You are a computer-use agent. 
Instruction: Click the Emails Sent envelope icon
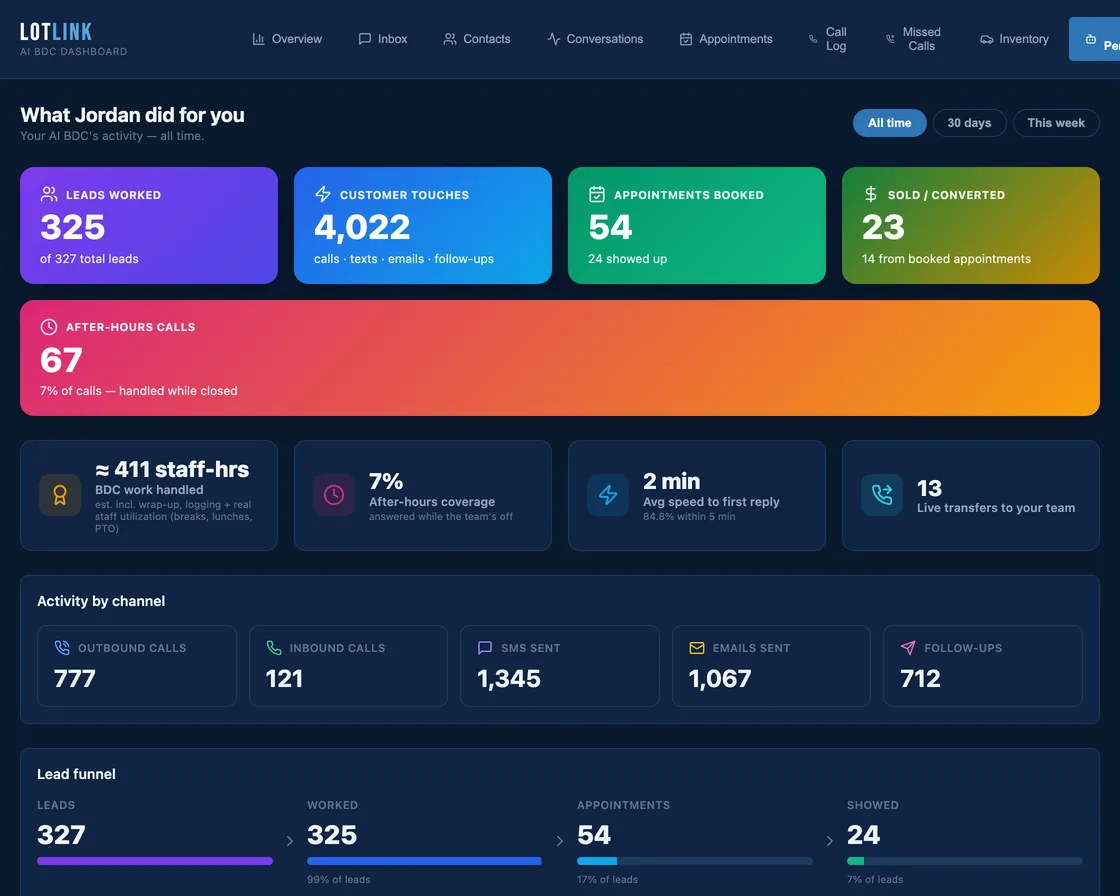[696, 647]
